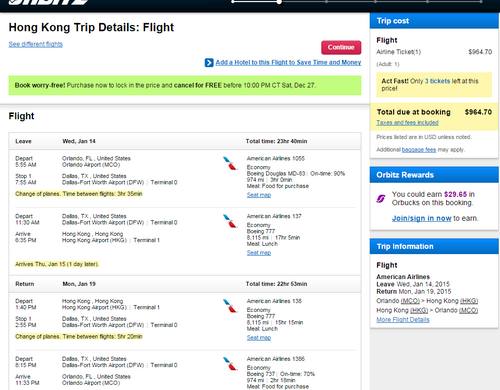500x390 pixels.
Task: Open Seat map for American Airlines 1055
Action: (259, 195)
